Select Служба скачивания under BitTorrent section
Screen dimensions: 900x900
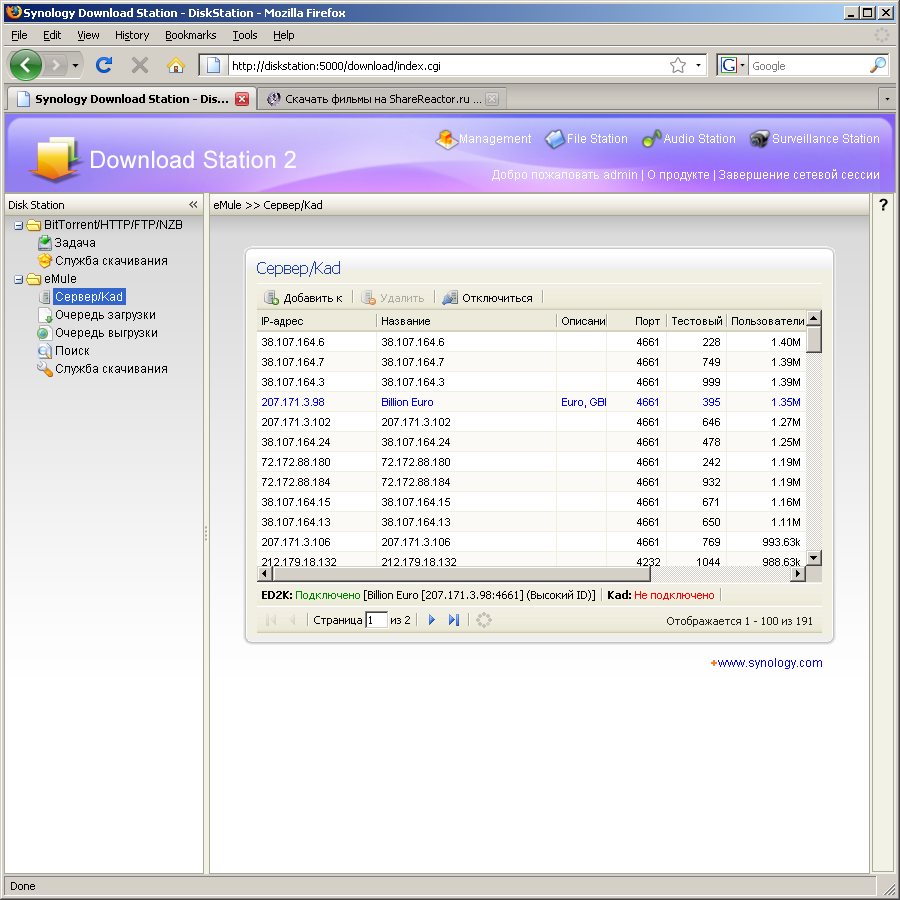[x=103, y=261]
